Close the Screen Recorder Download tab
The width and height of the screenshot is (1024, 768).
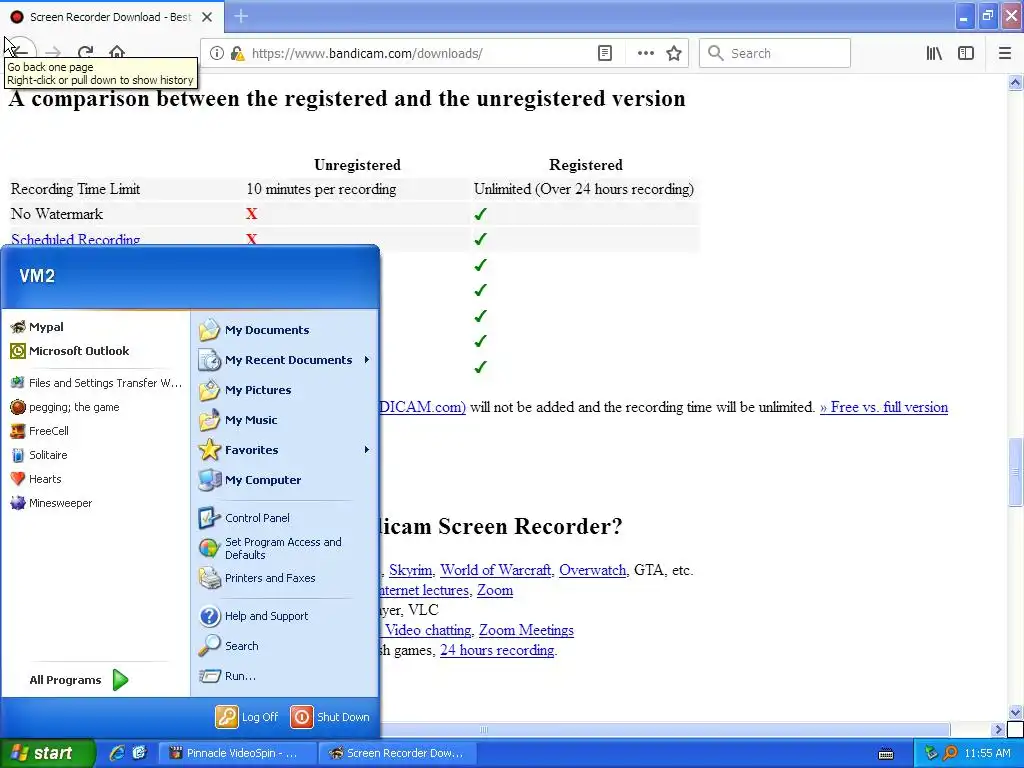point(207,17)
